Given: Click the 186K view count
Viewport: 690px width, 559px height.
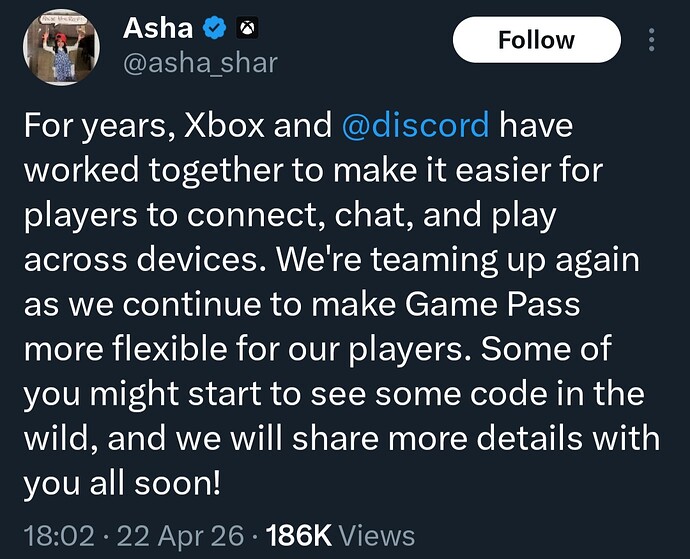Looking at the screenshot, I should [x=298, y=536].
